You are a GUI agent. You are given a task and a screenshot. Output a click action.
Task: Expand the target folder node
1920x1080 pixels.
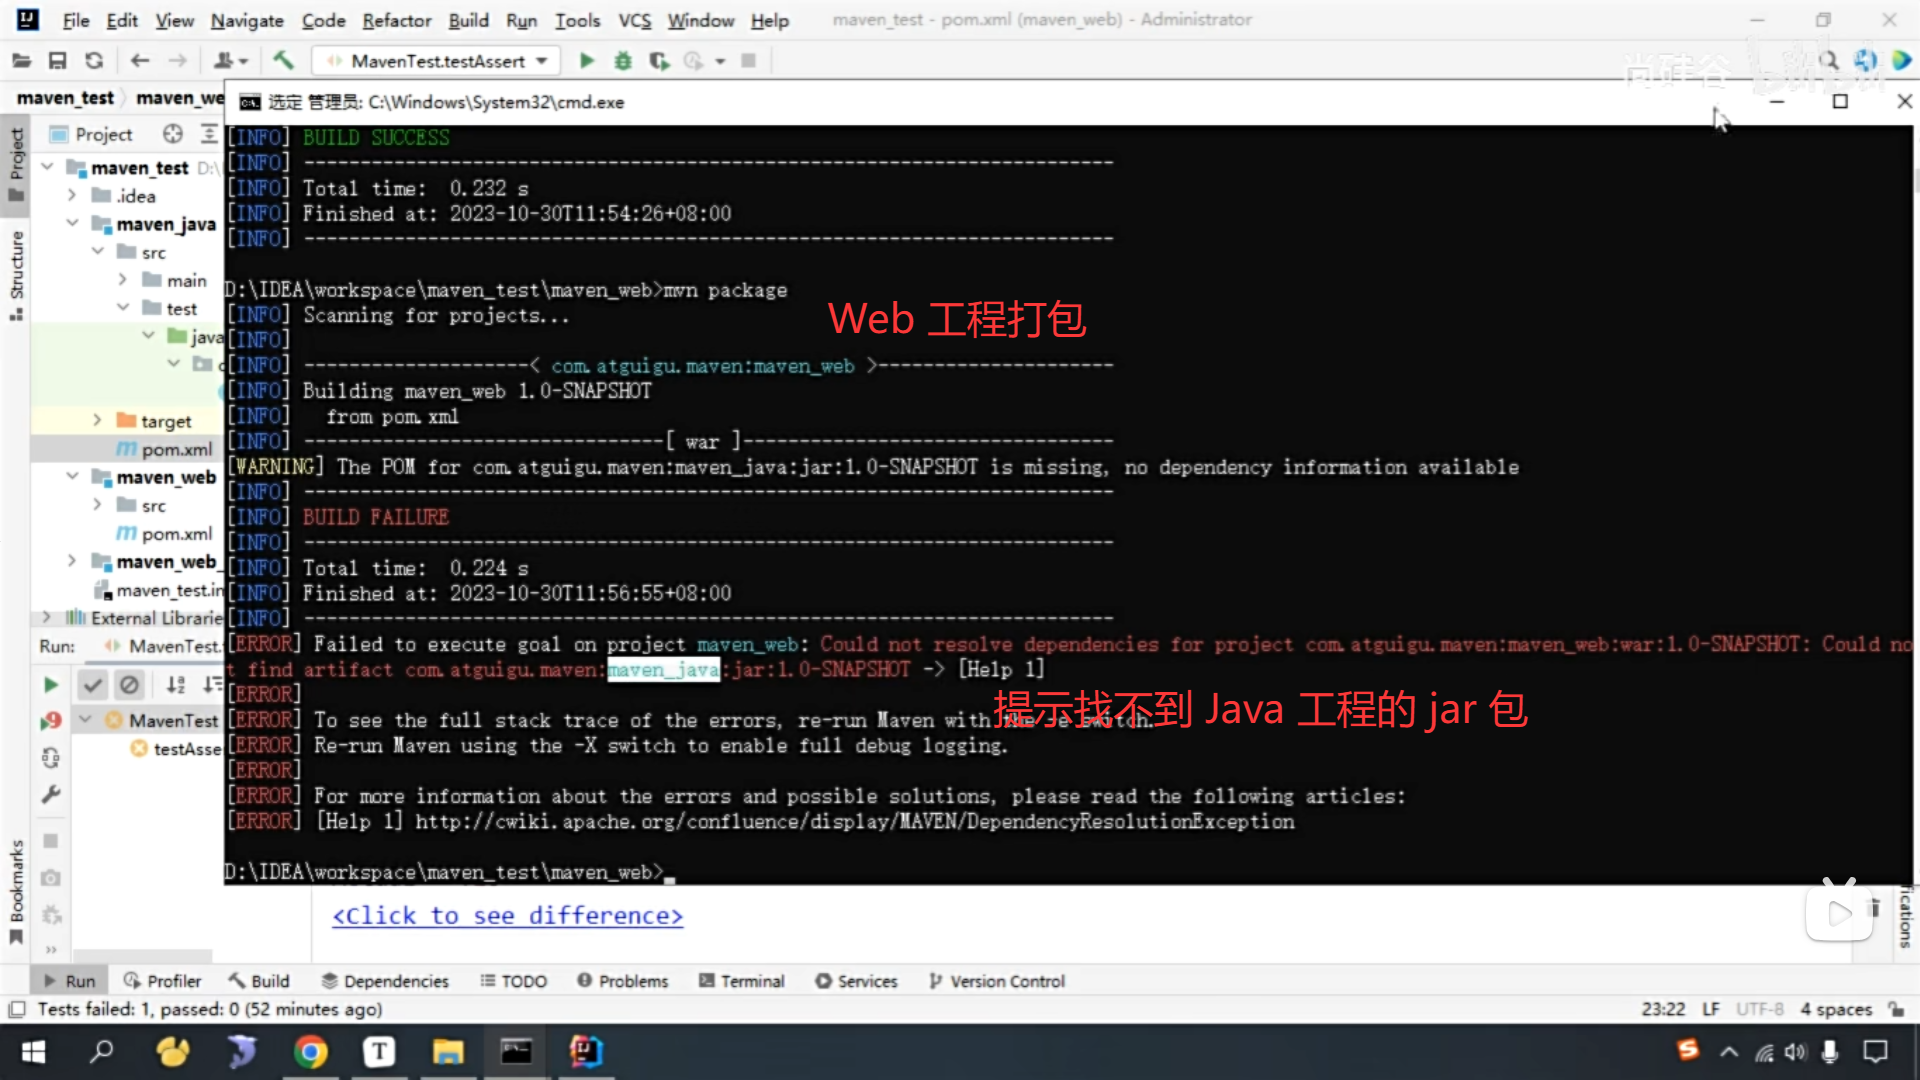(97, 421)
